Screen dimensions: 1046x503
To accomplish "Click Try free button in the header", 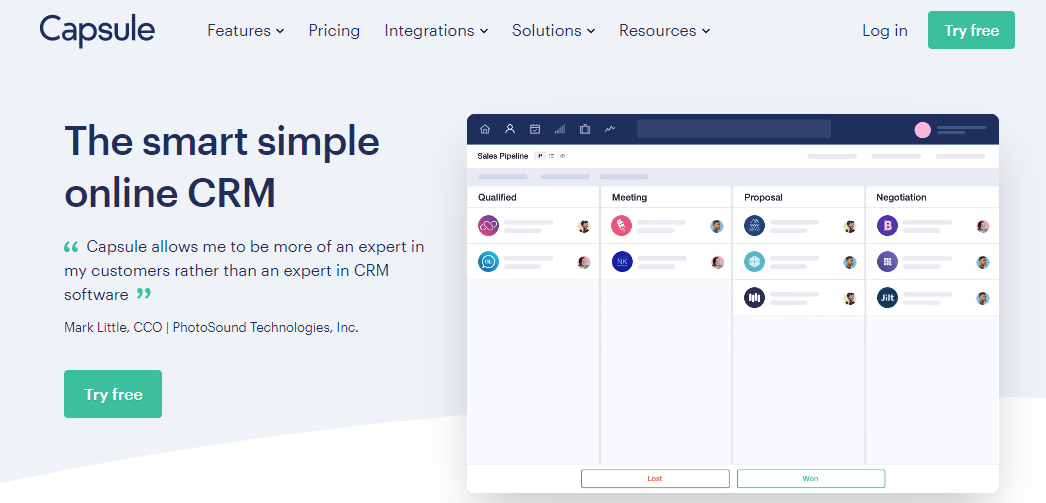I will tap(971, 30).
